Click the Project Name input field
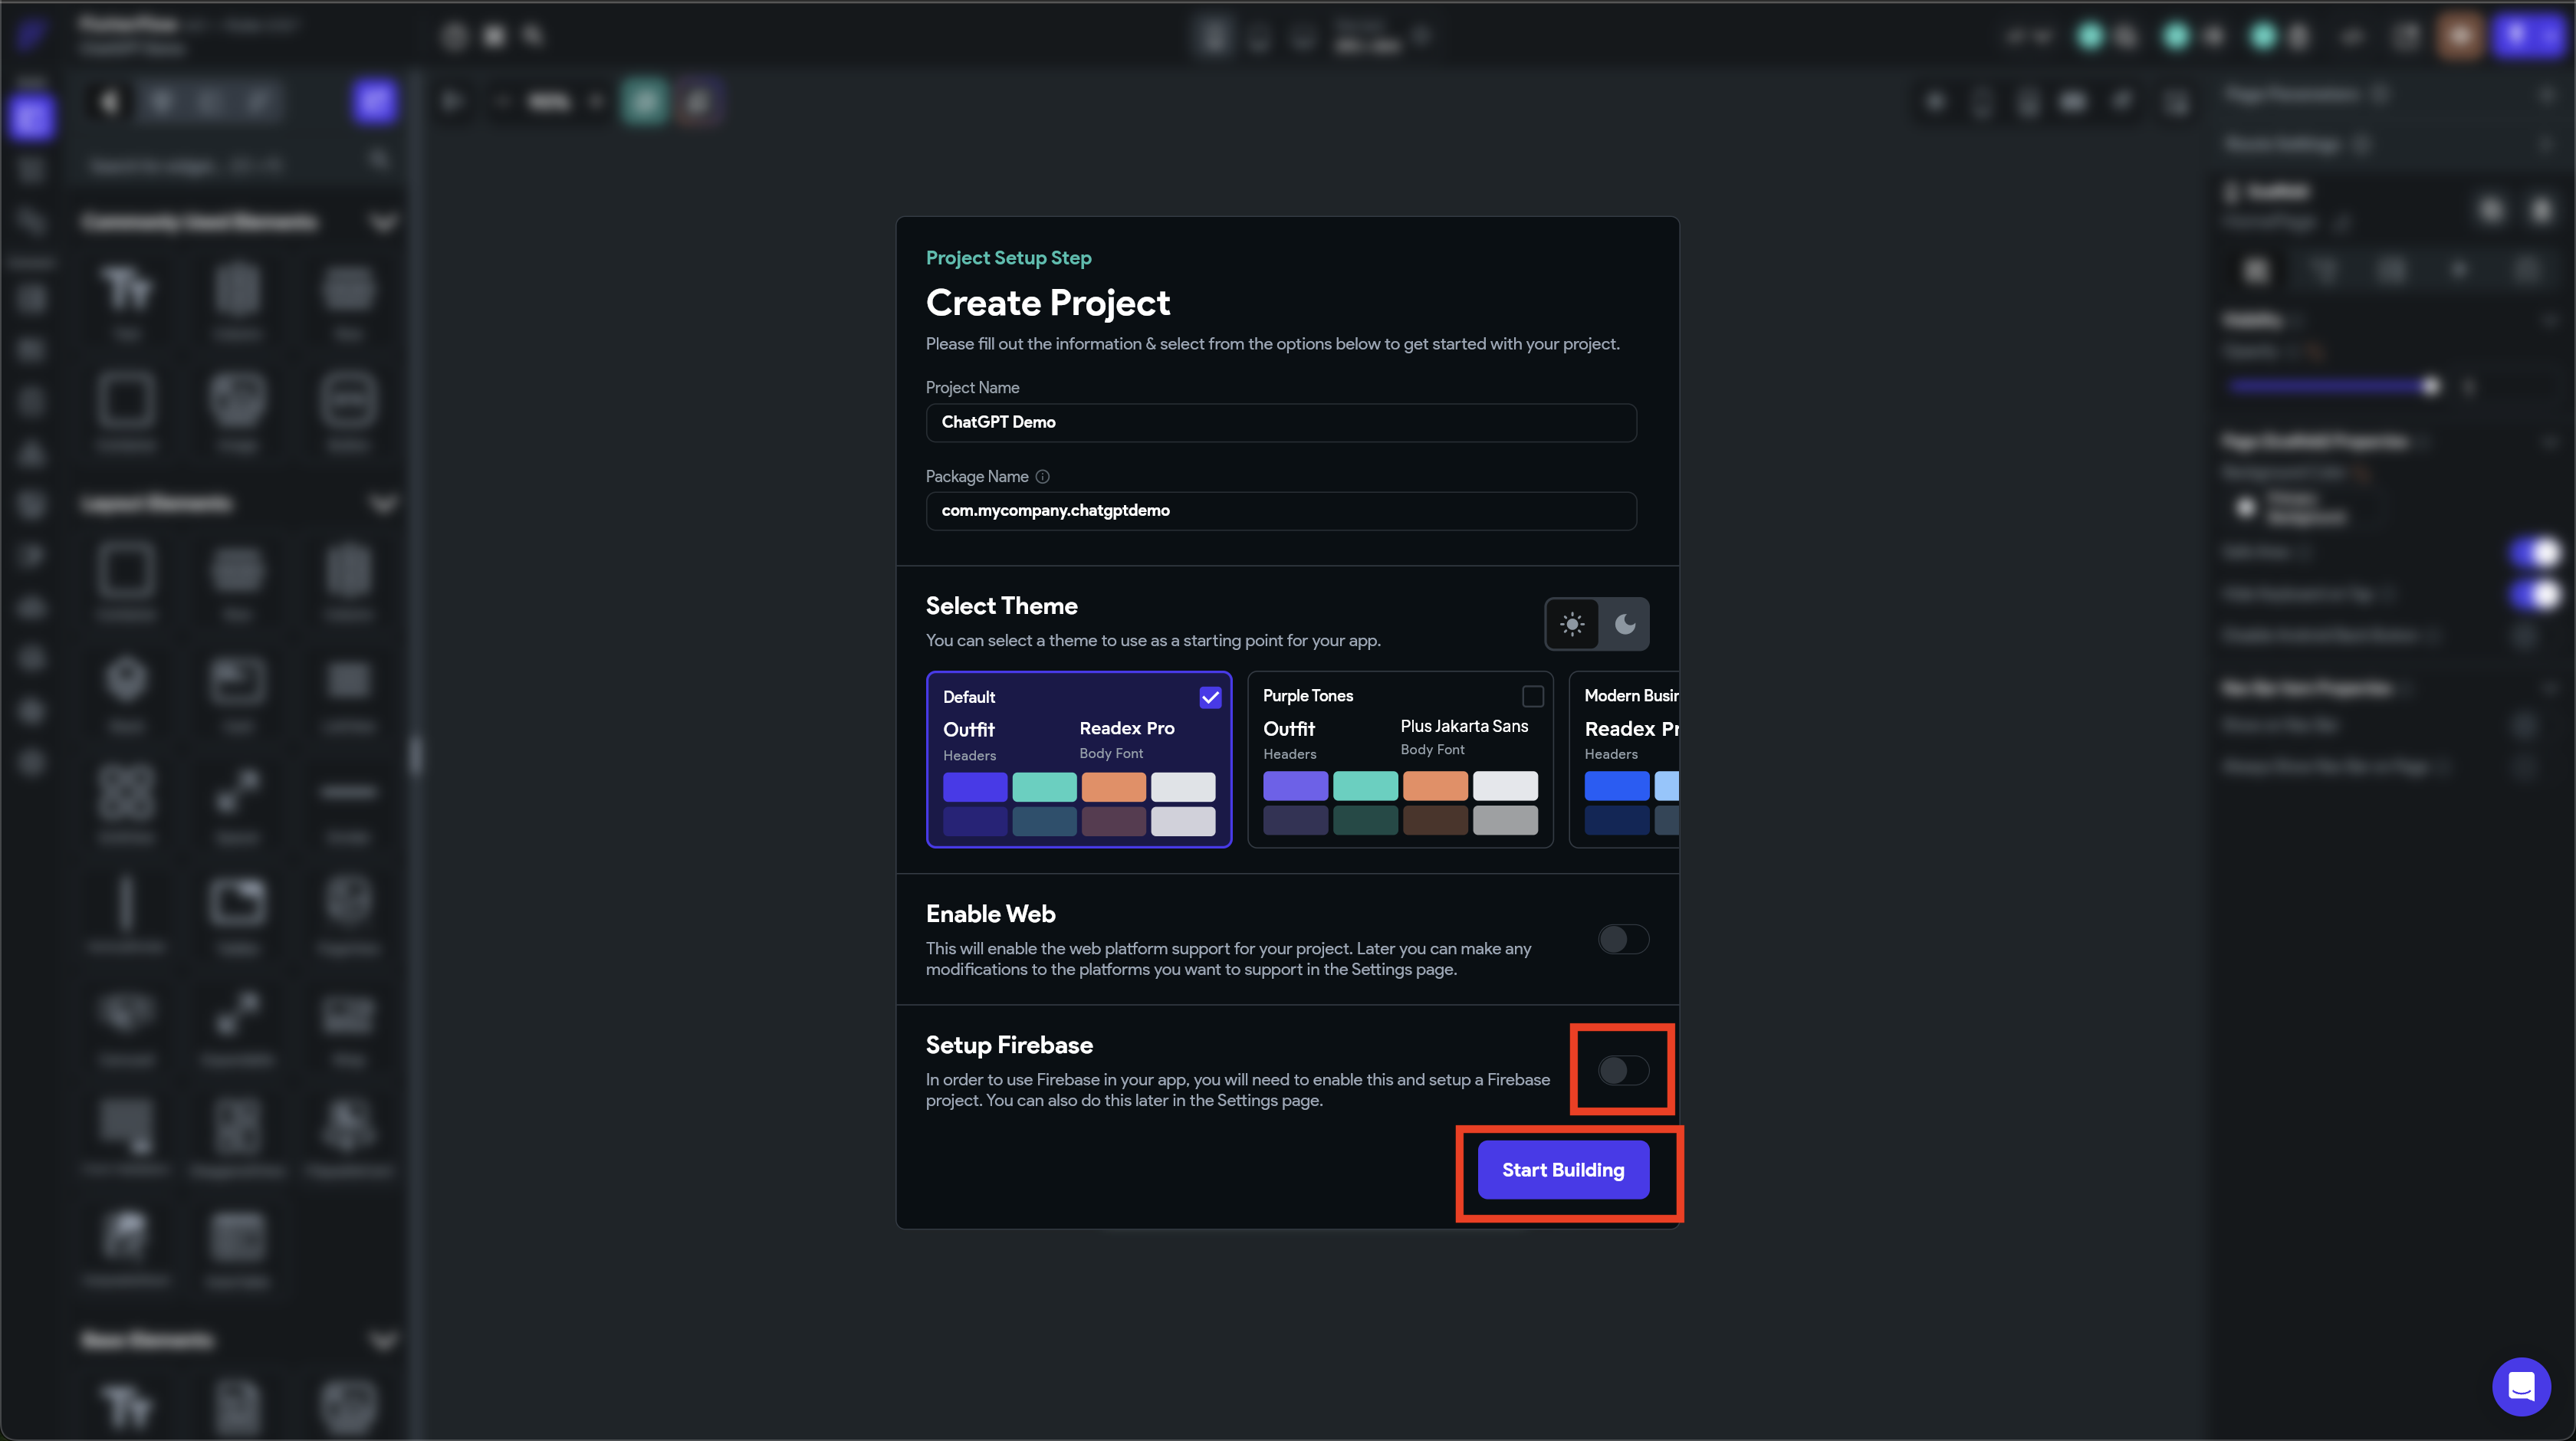 (x=1280, y=422)
